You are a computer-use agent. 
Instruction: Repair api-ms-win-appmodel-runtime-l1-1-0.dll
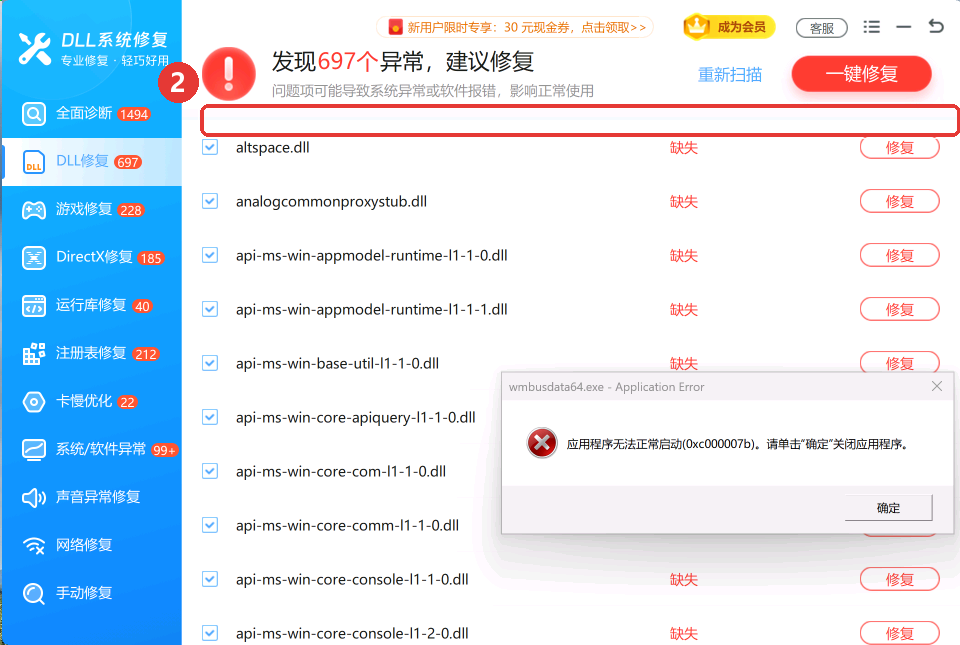(x=899, y=255)
